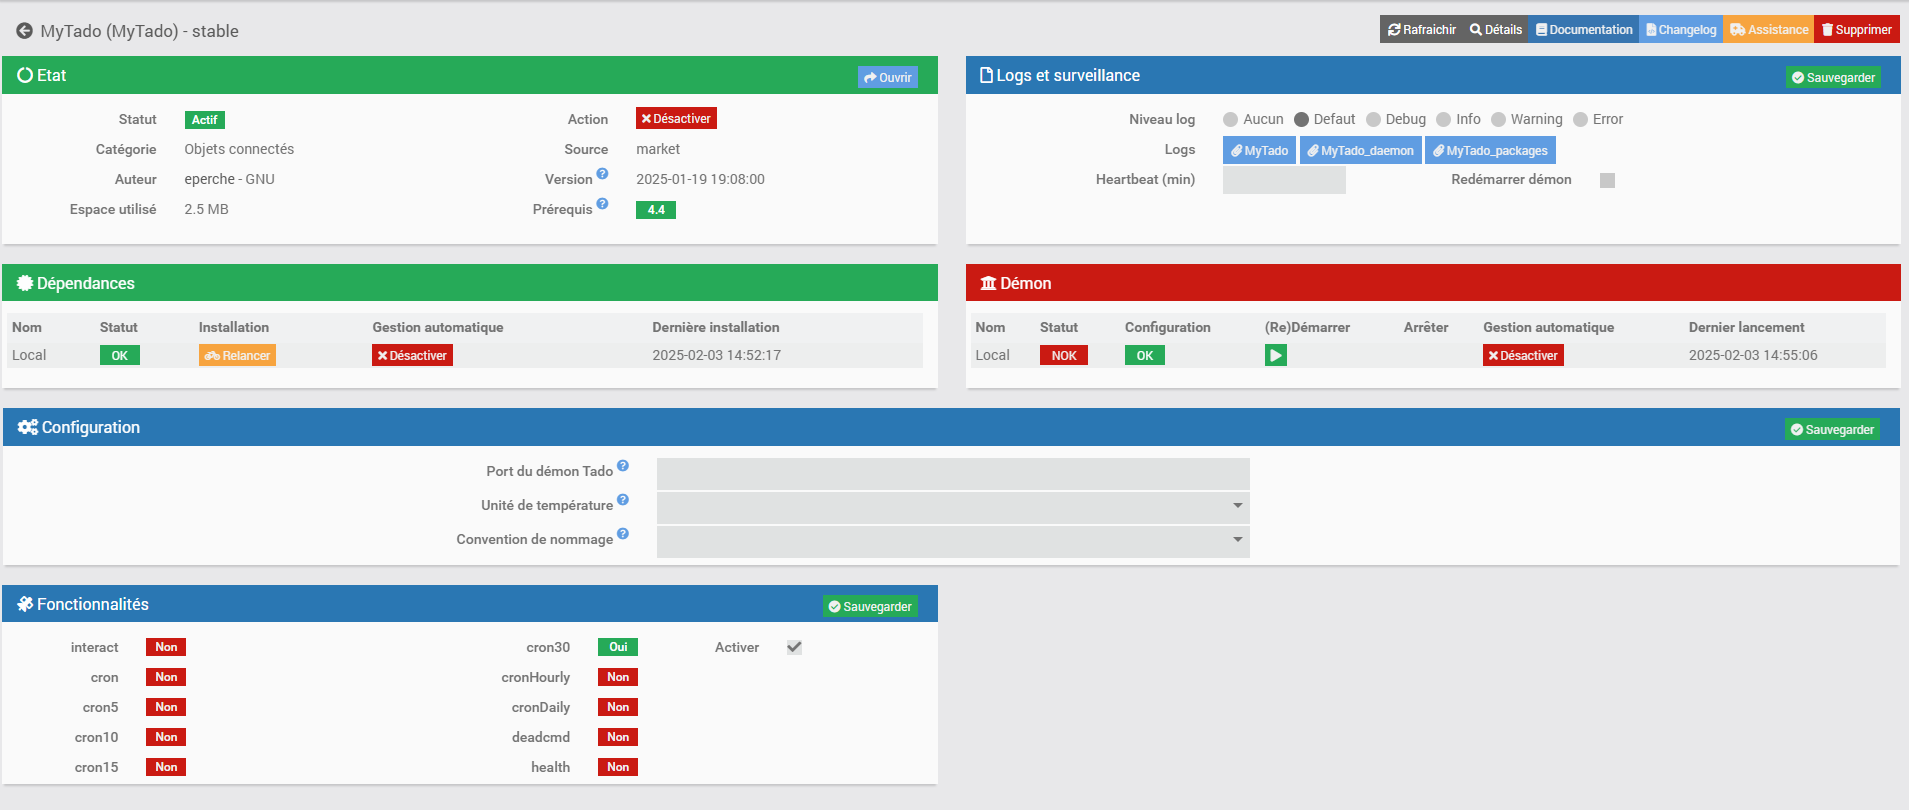The image size is (1909, 810).
Task: Click the Fonctionnalités panel icon
Action: [x=25, y=604]
